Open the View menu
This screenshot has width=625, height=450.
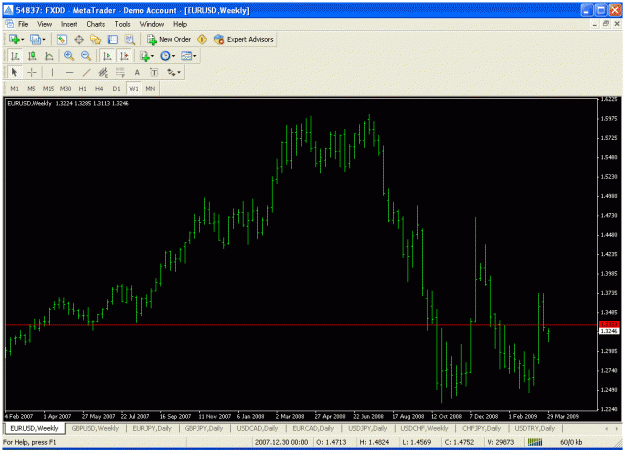45,24
